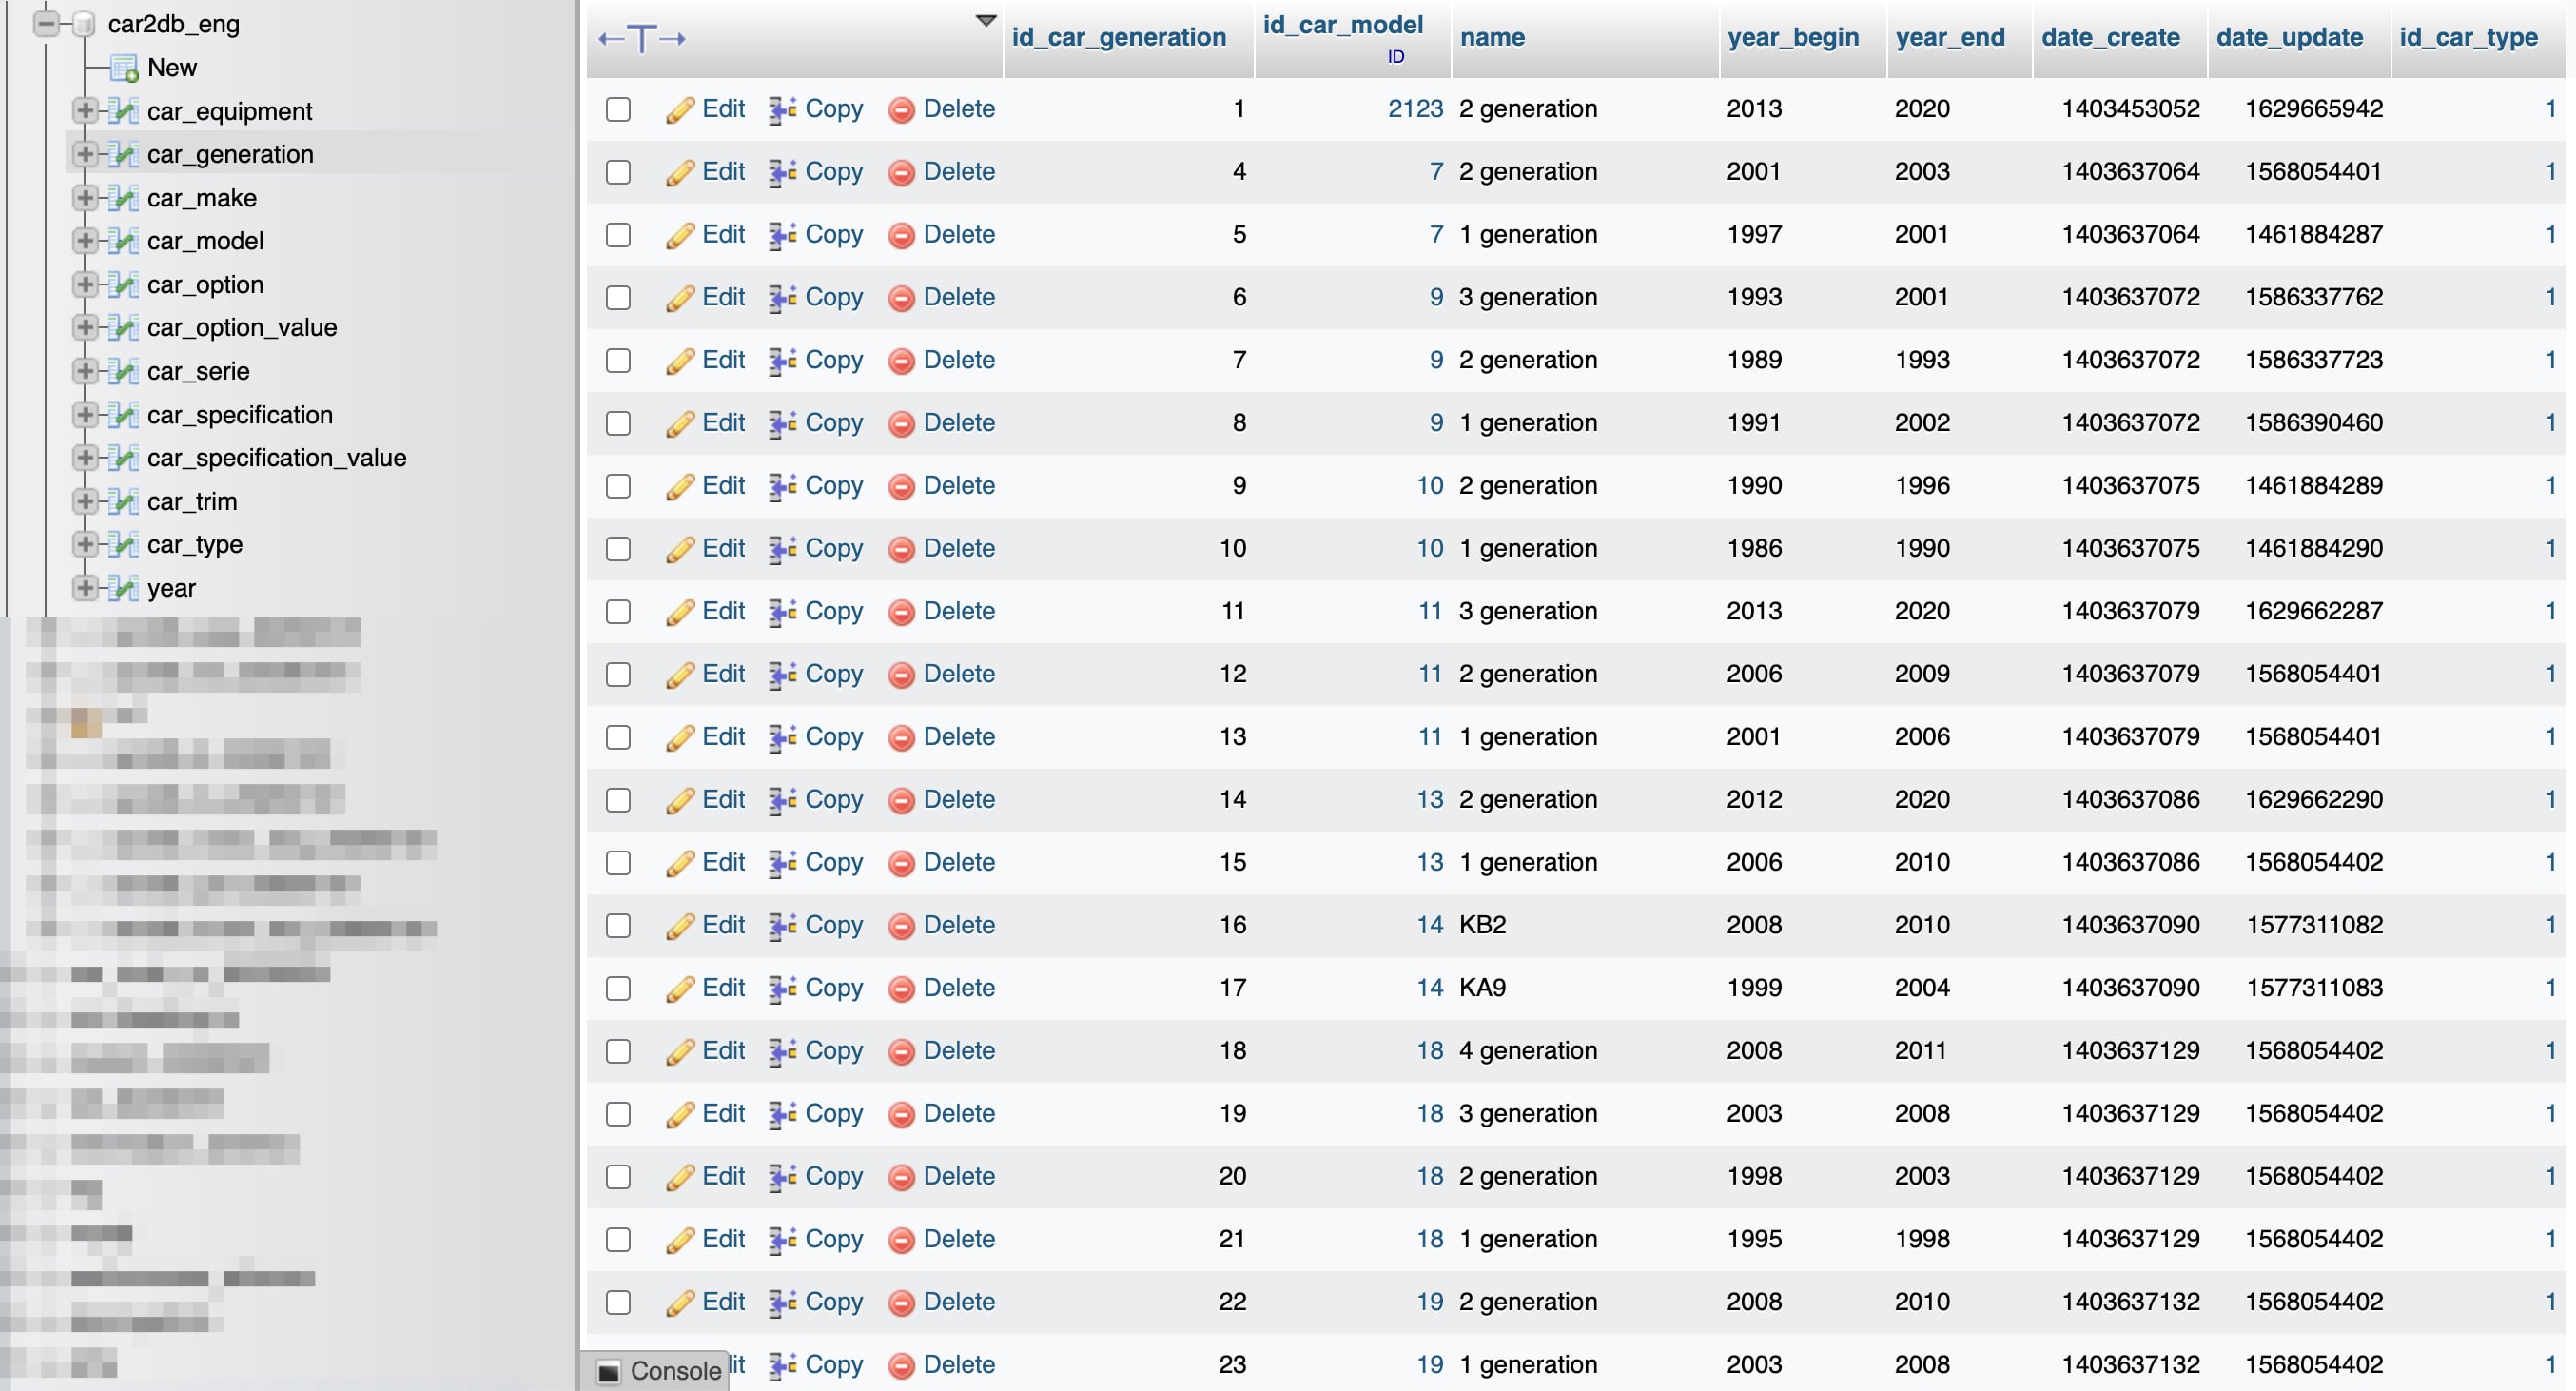The height and width of the screenshot is (1391, 2576).
Task: Select checkbox for generation row 22
Action: click(618, 1302)
